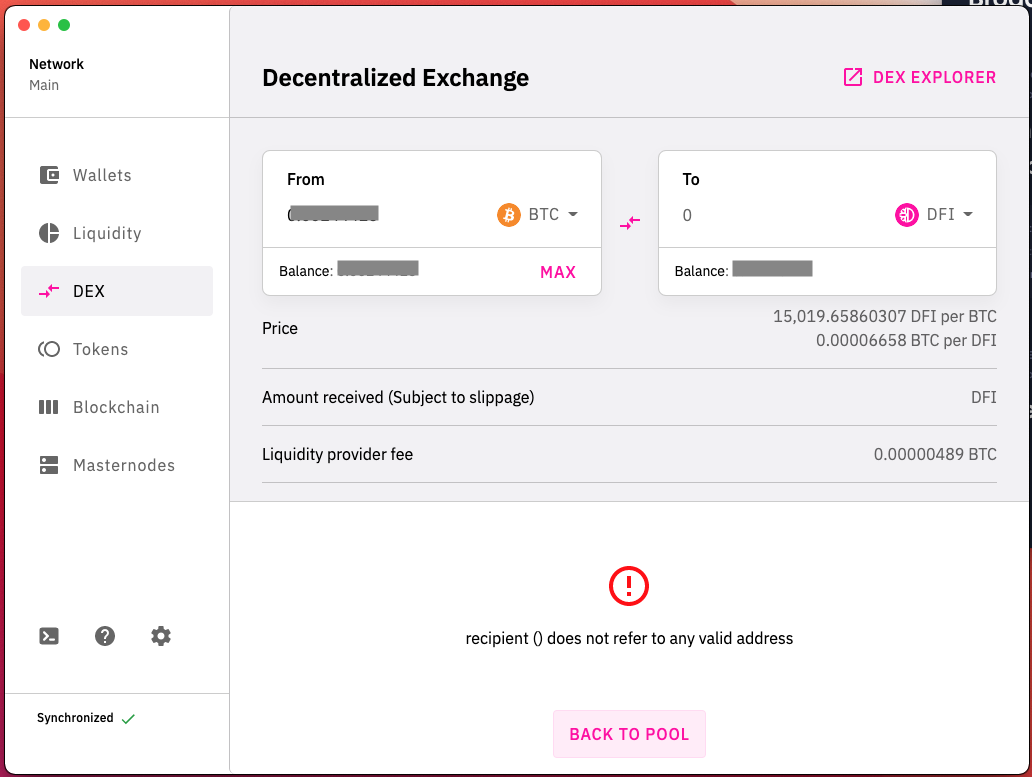Click the Wallets sidebar icon
Screen dimensions: 1032x777
(49, 175)
